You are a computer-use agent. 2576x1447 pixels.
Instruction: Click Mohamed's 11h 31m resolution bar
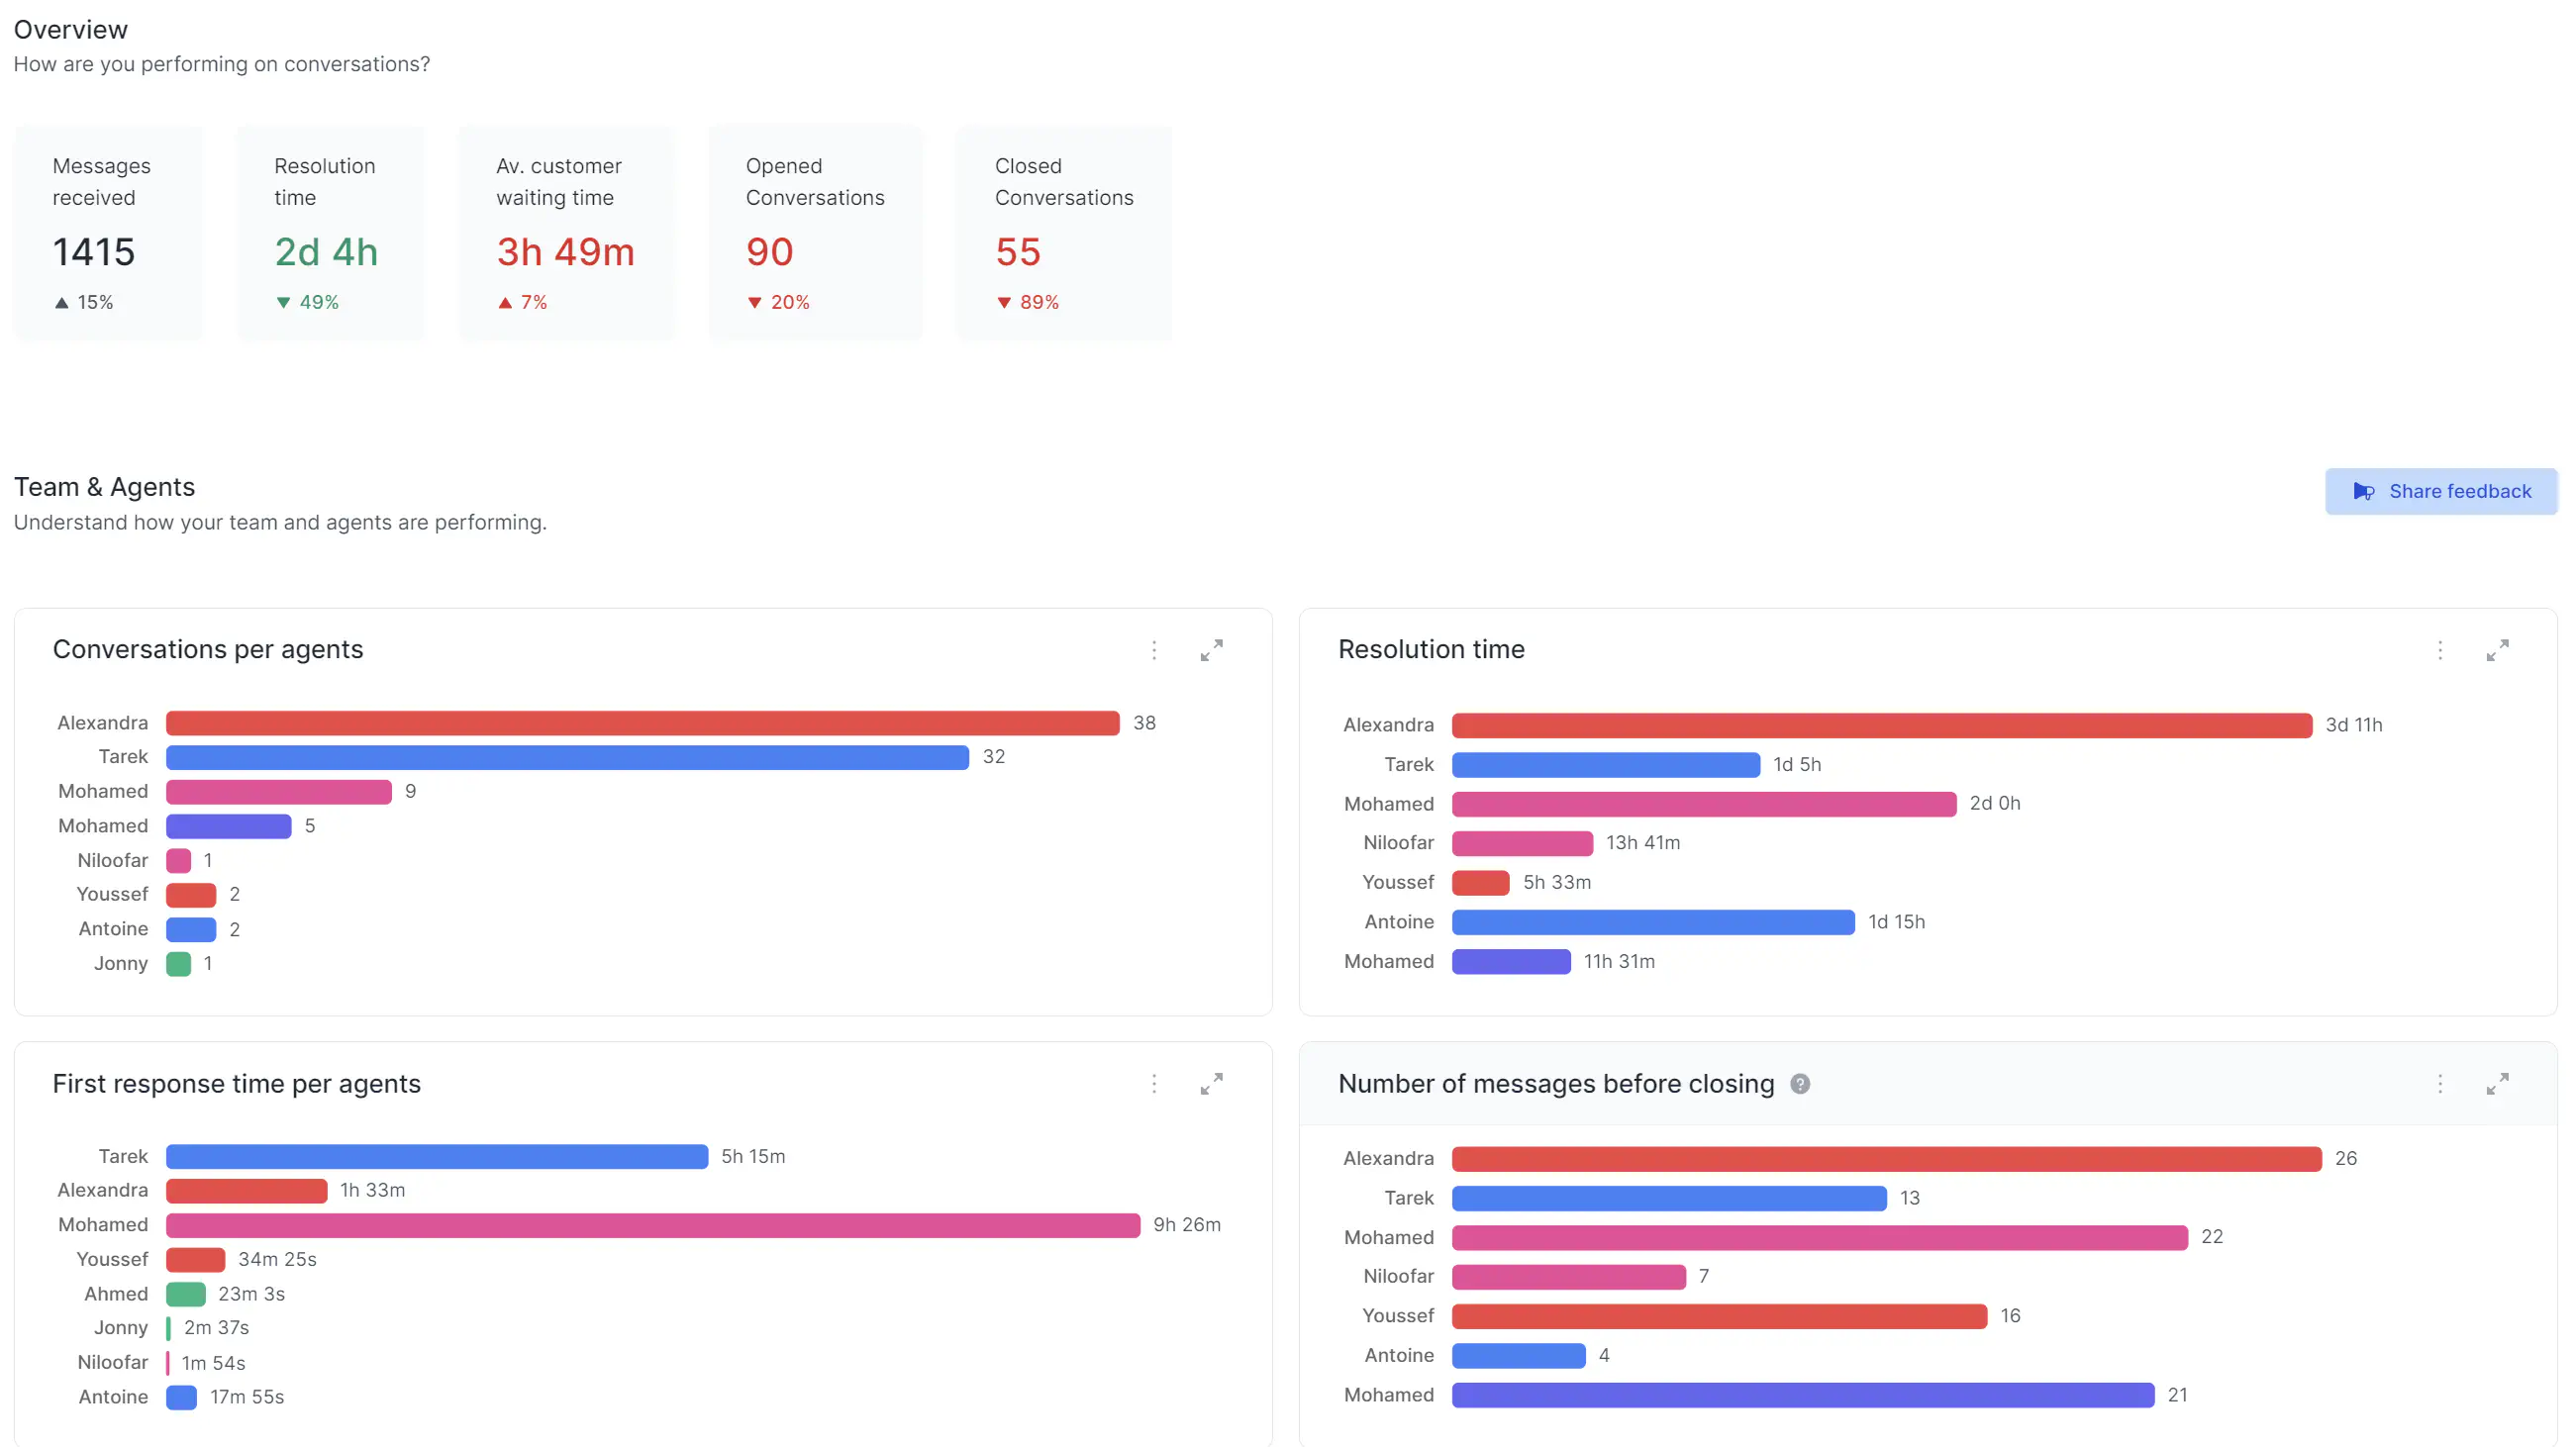[x=1511, y=962]
